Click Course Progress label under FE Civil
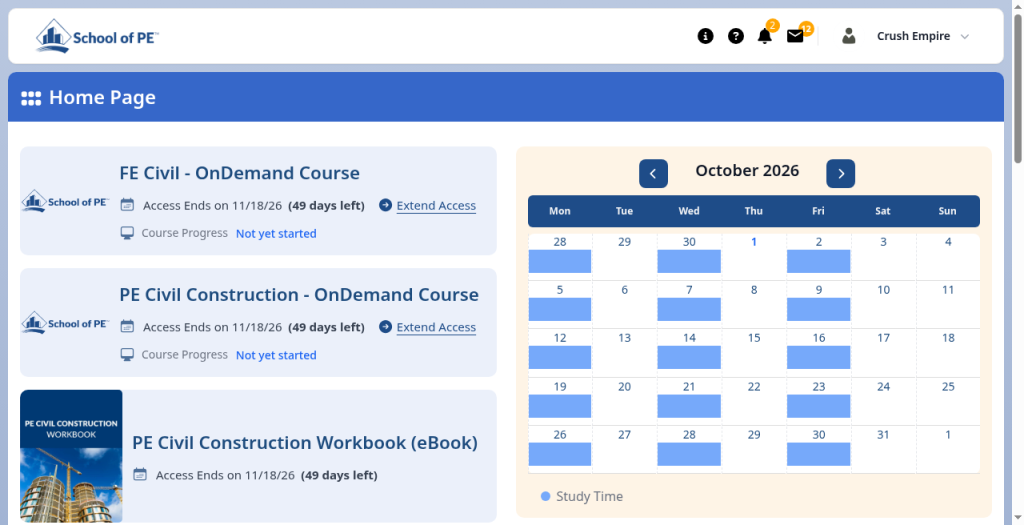Viewport: 1024px width, 525px height. pyautogui.click(x=185, y=233)
